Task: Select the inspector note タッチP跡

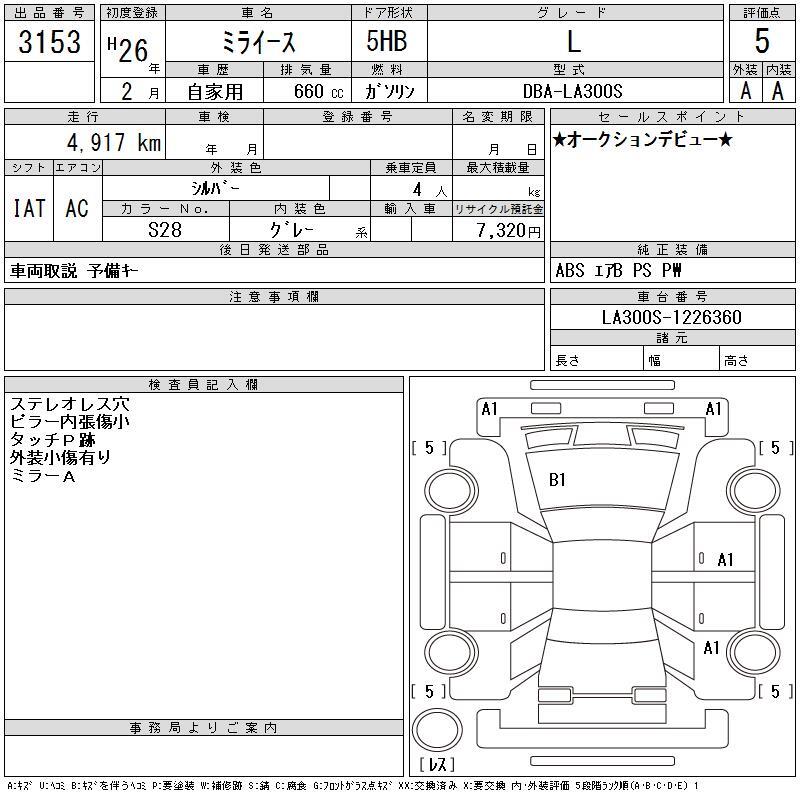Action: (x=53, y=440)
